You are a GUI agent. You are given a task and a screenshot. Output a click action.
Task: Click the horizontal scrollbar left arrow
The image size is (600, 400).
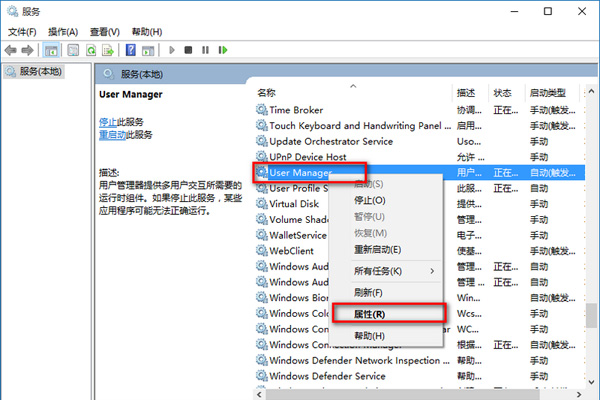tap(259, 394)
